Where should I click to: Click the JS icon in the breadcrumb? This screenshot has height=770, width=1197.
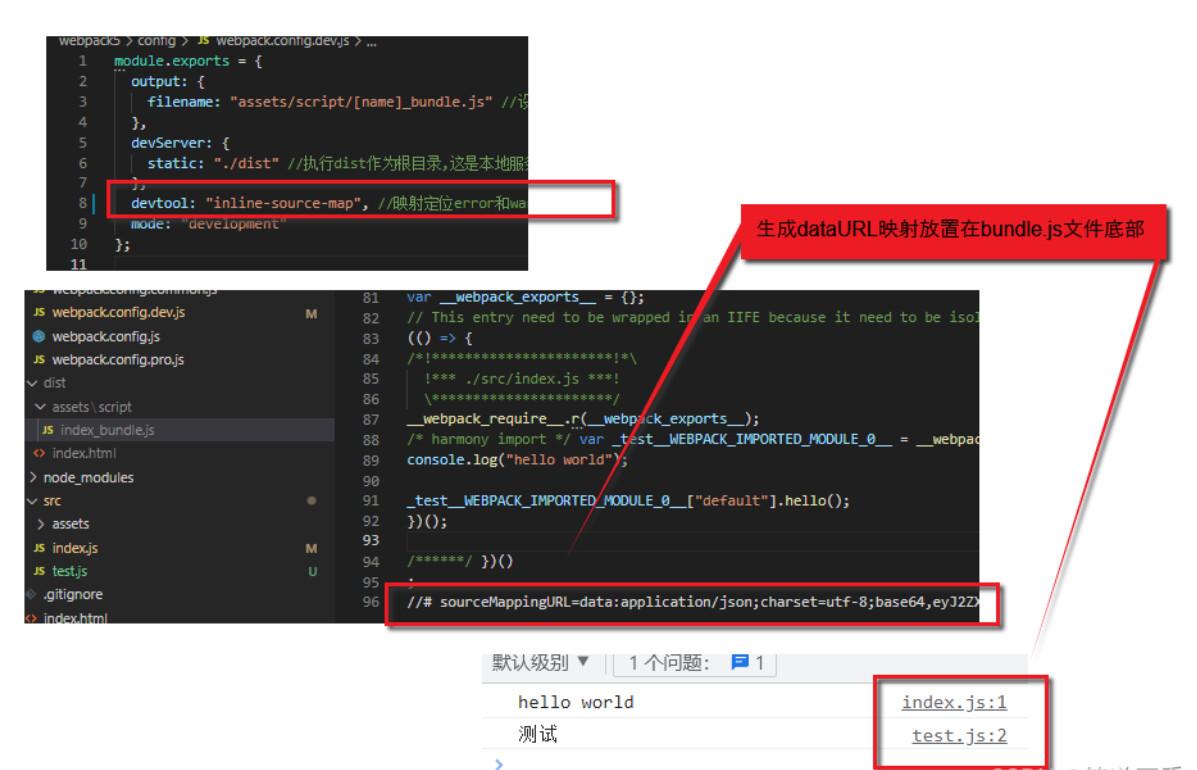203,41
